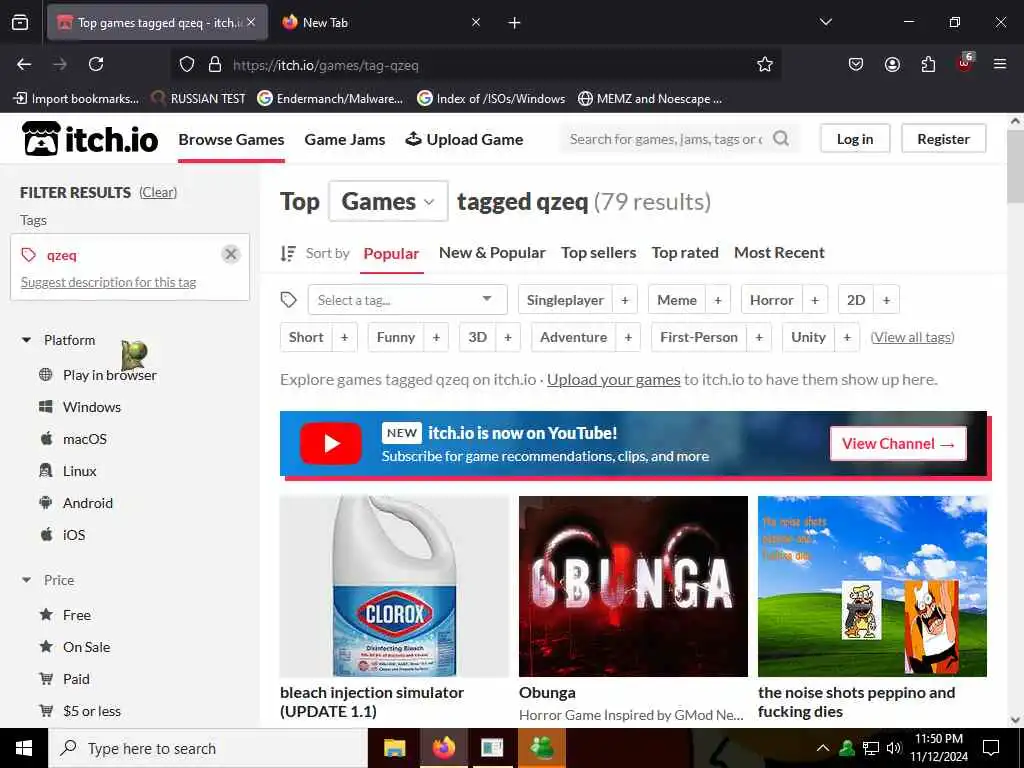This screenshot has height=768, width=1024.
Task: Add the Funny tag with its plus
Action: coord(436,337)
